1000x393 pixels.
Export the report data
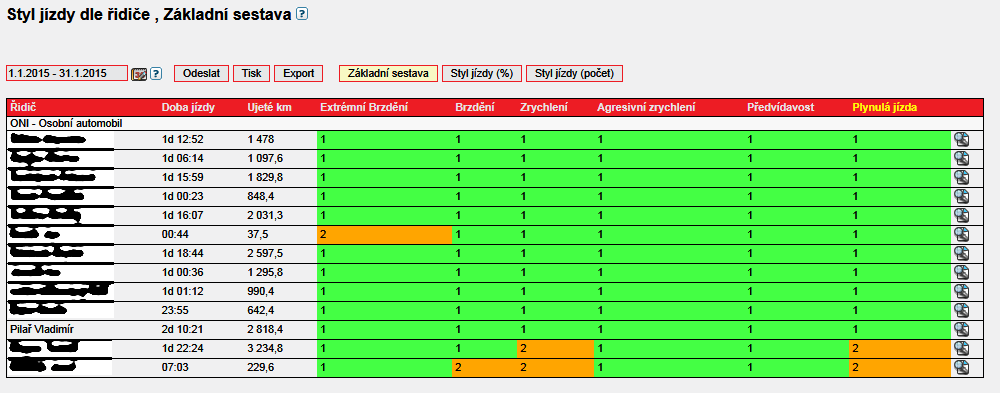(298, 73)
